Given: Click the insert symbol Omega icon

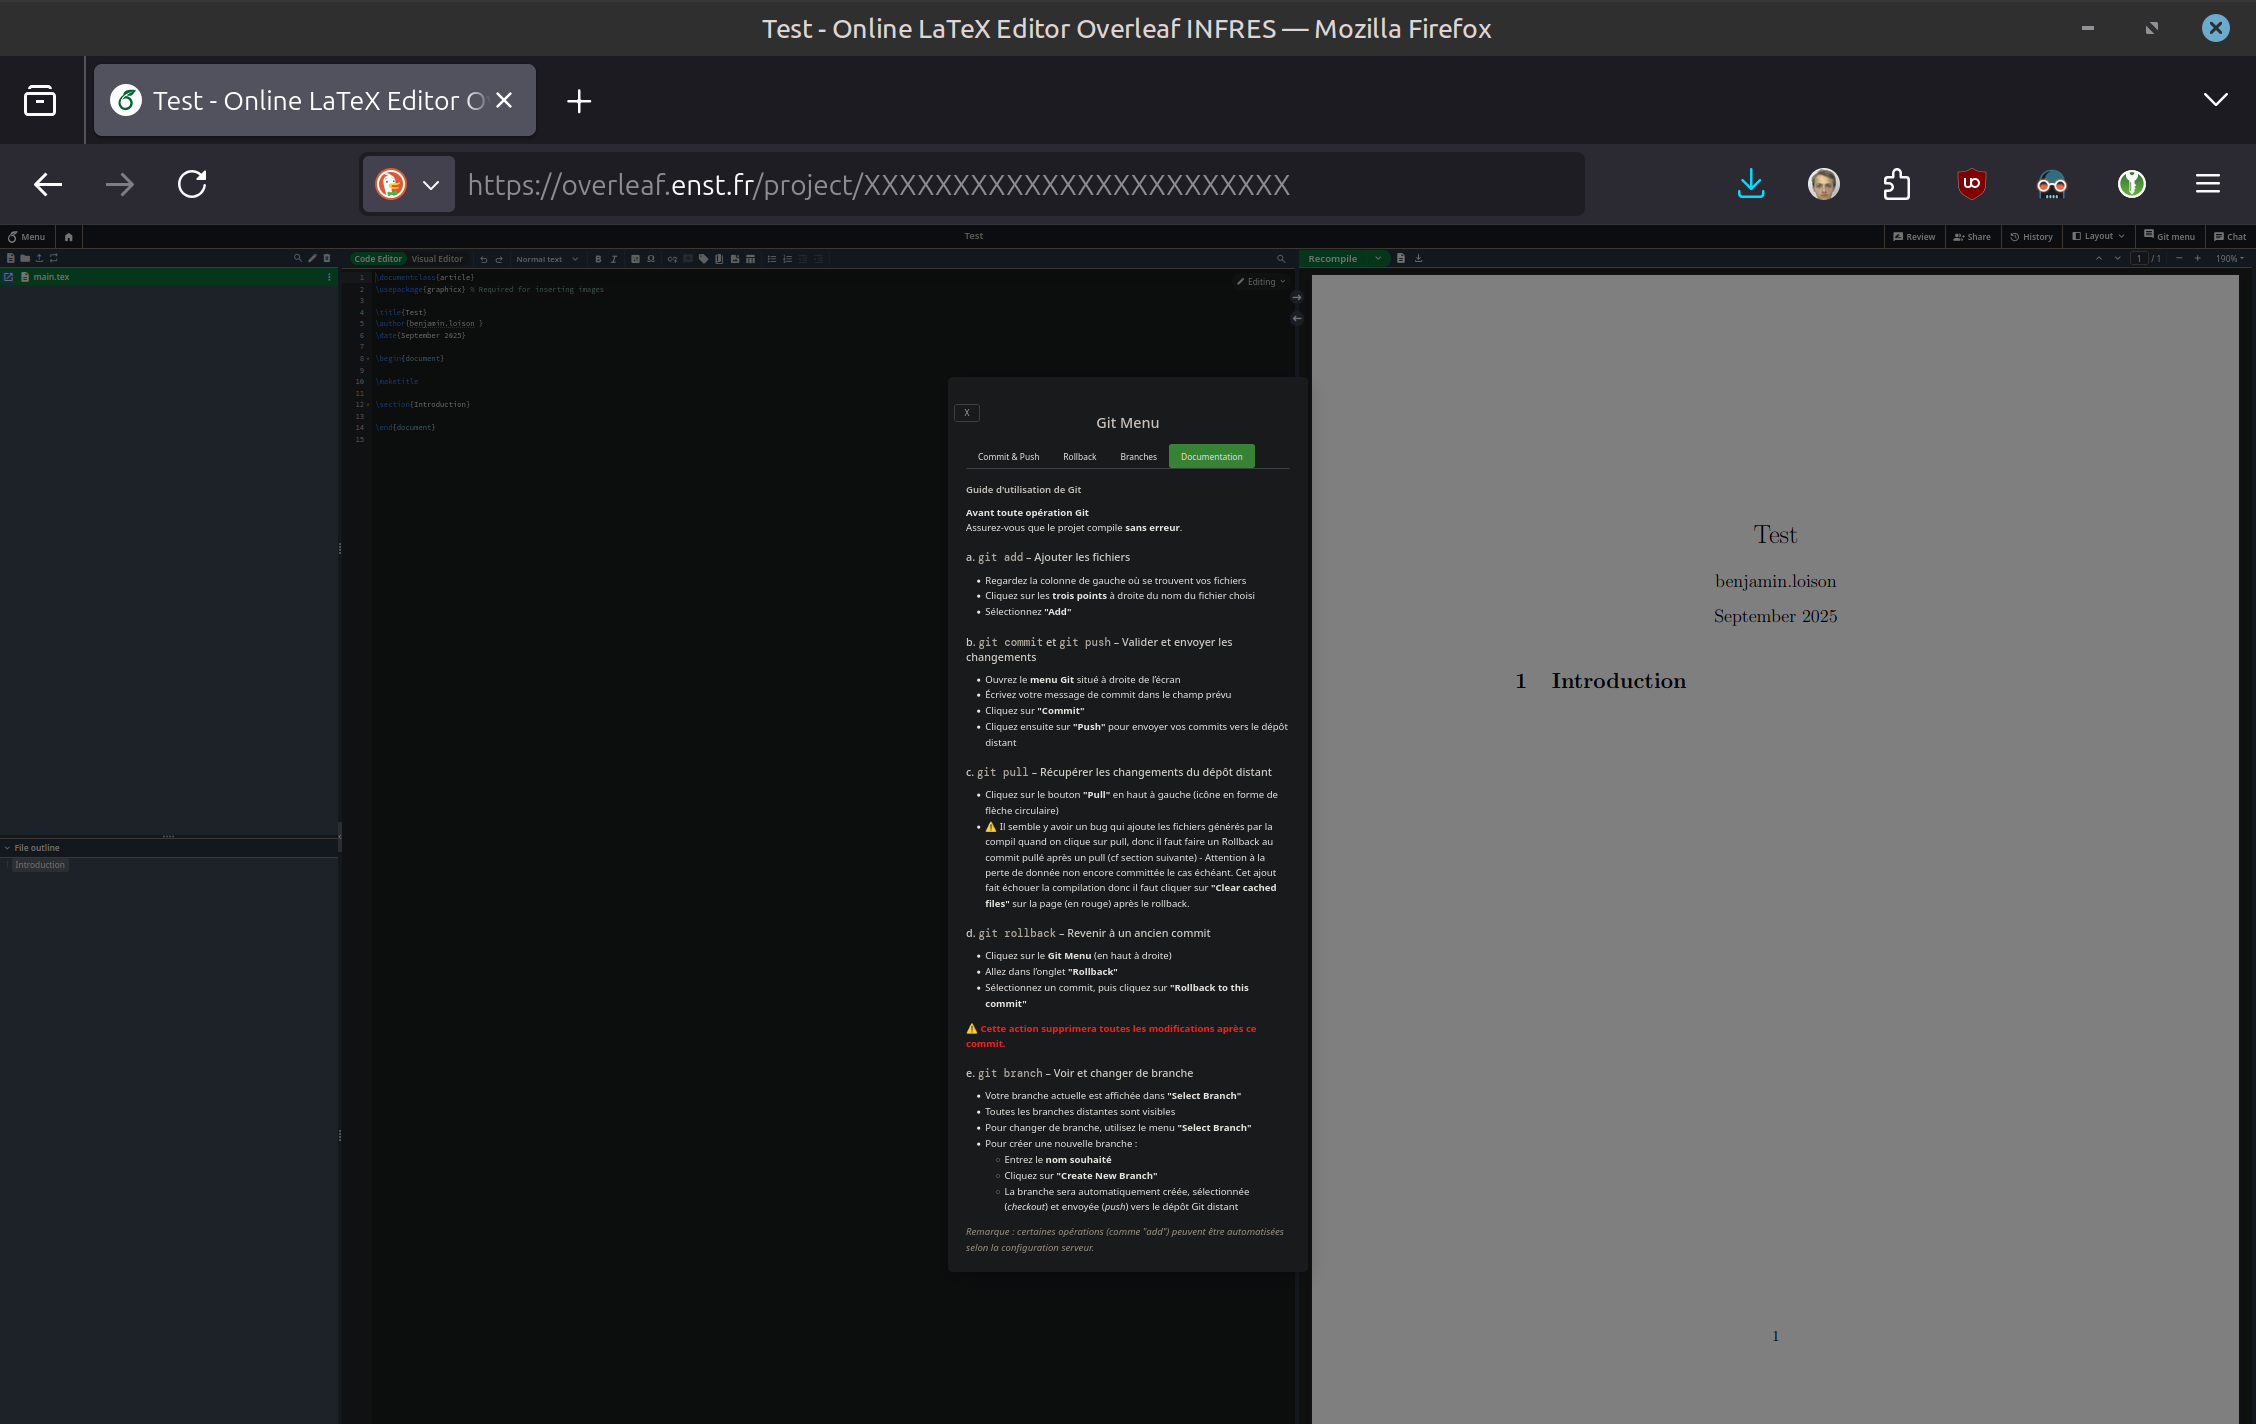Looking at the screenshot, I should (651, 259).
